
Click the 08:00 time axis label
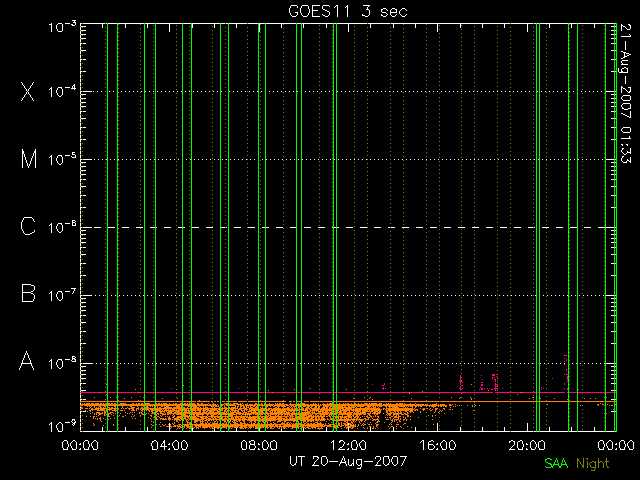tap(259, 444)
